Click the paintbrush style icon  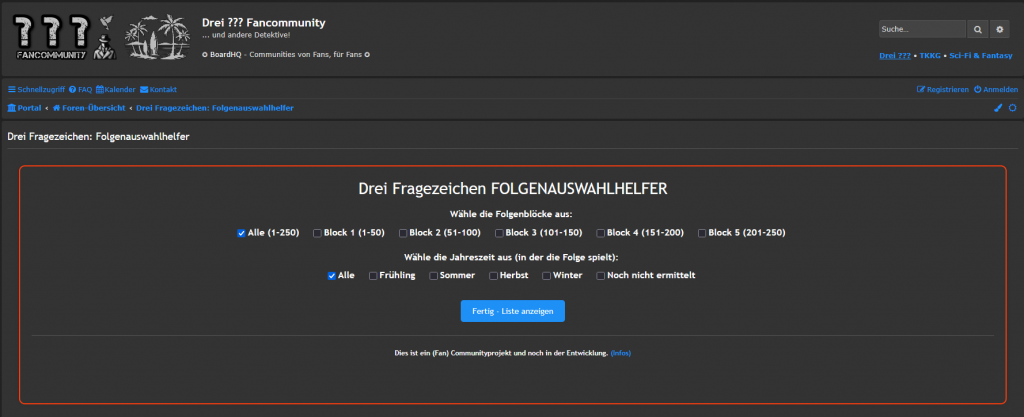point(997,108)
